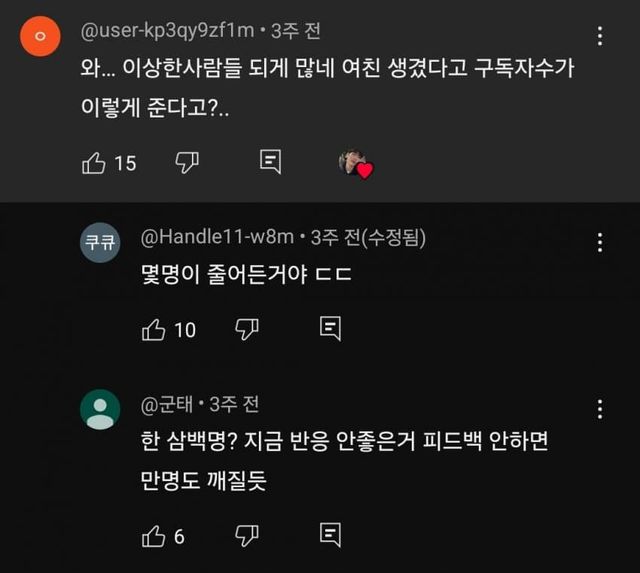Image resolution: width=640 pixels, height=573 pixels.
Task: Dislike the comment by @user-kp3qy9zf1m
Action: [x=187, y=162]
